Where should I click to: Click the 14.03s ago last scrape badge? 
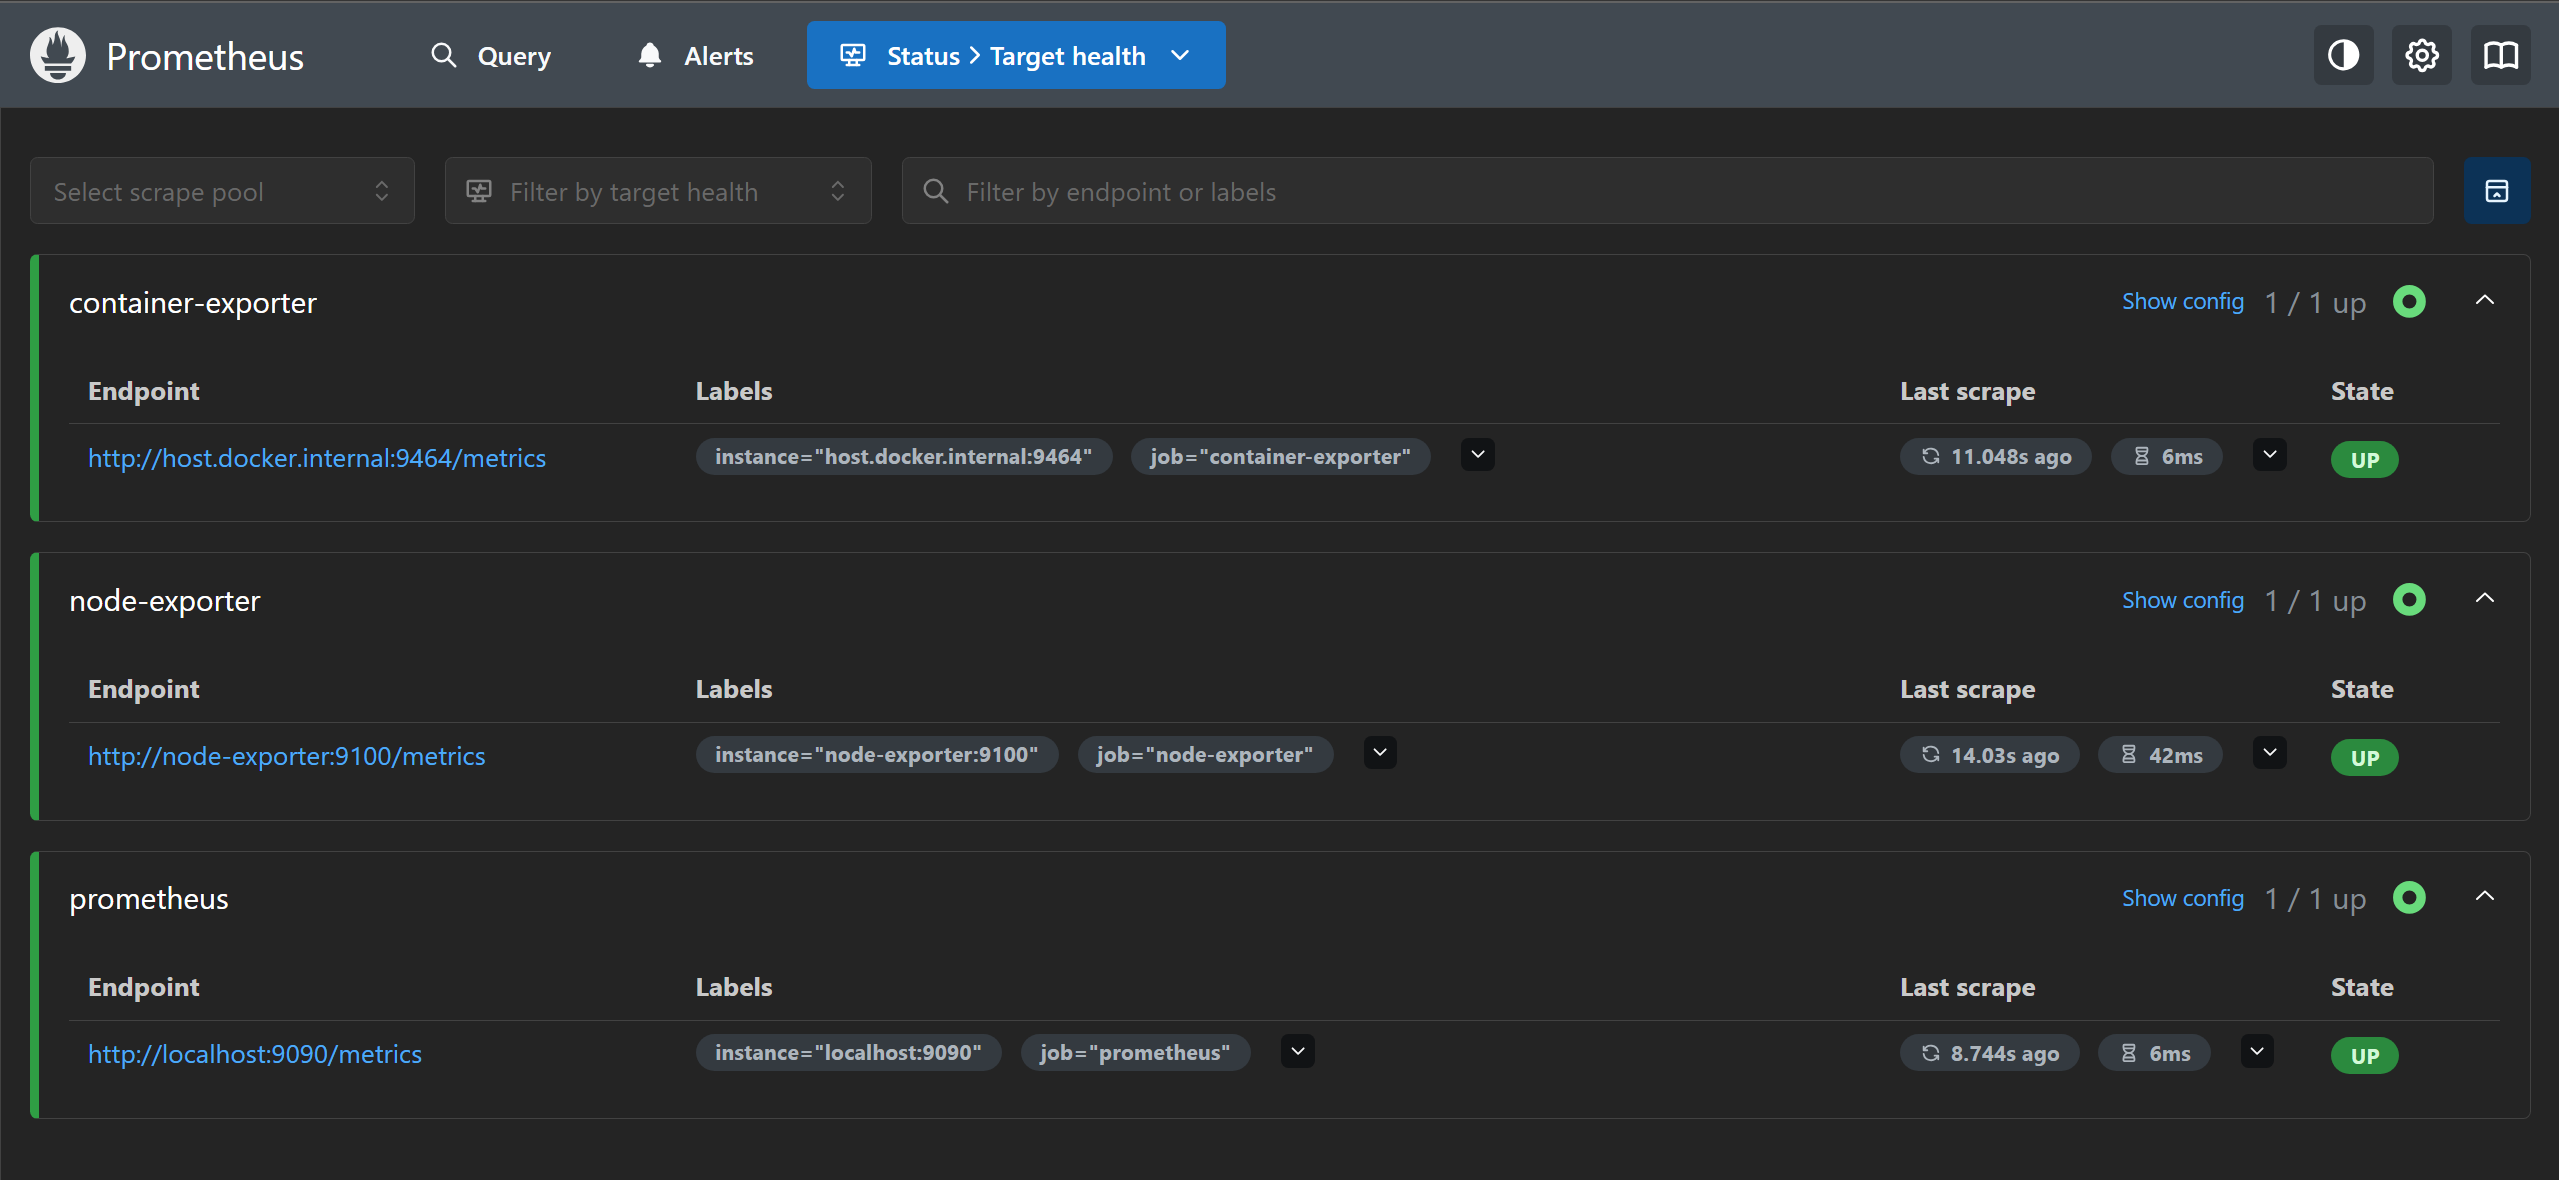click(1989, 755)
